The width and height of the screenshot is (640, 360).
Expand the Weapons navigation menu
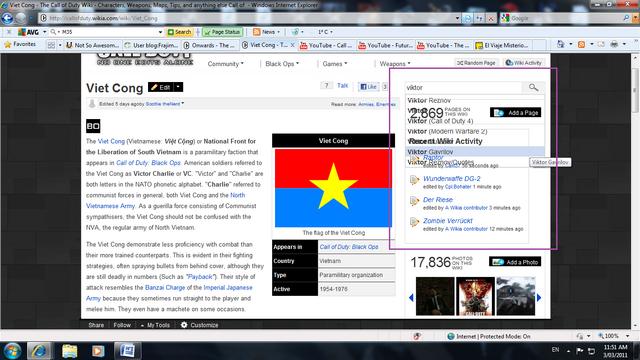click(x=395, y=64)
